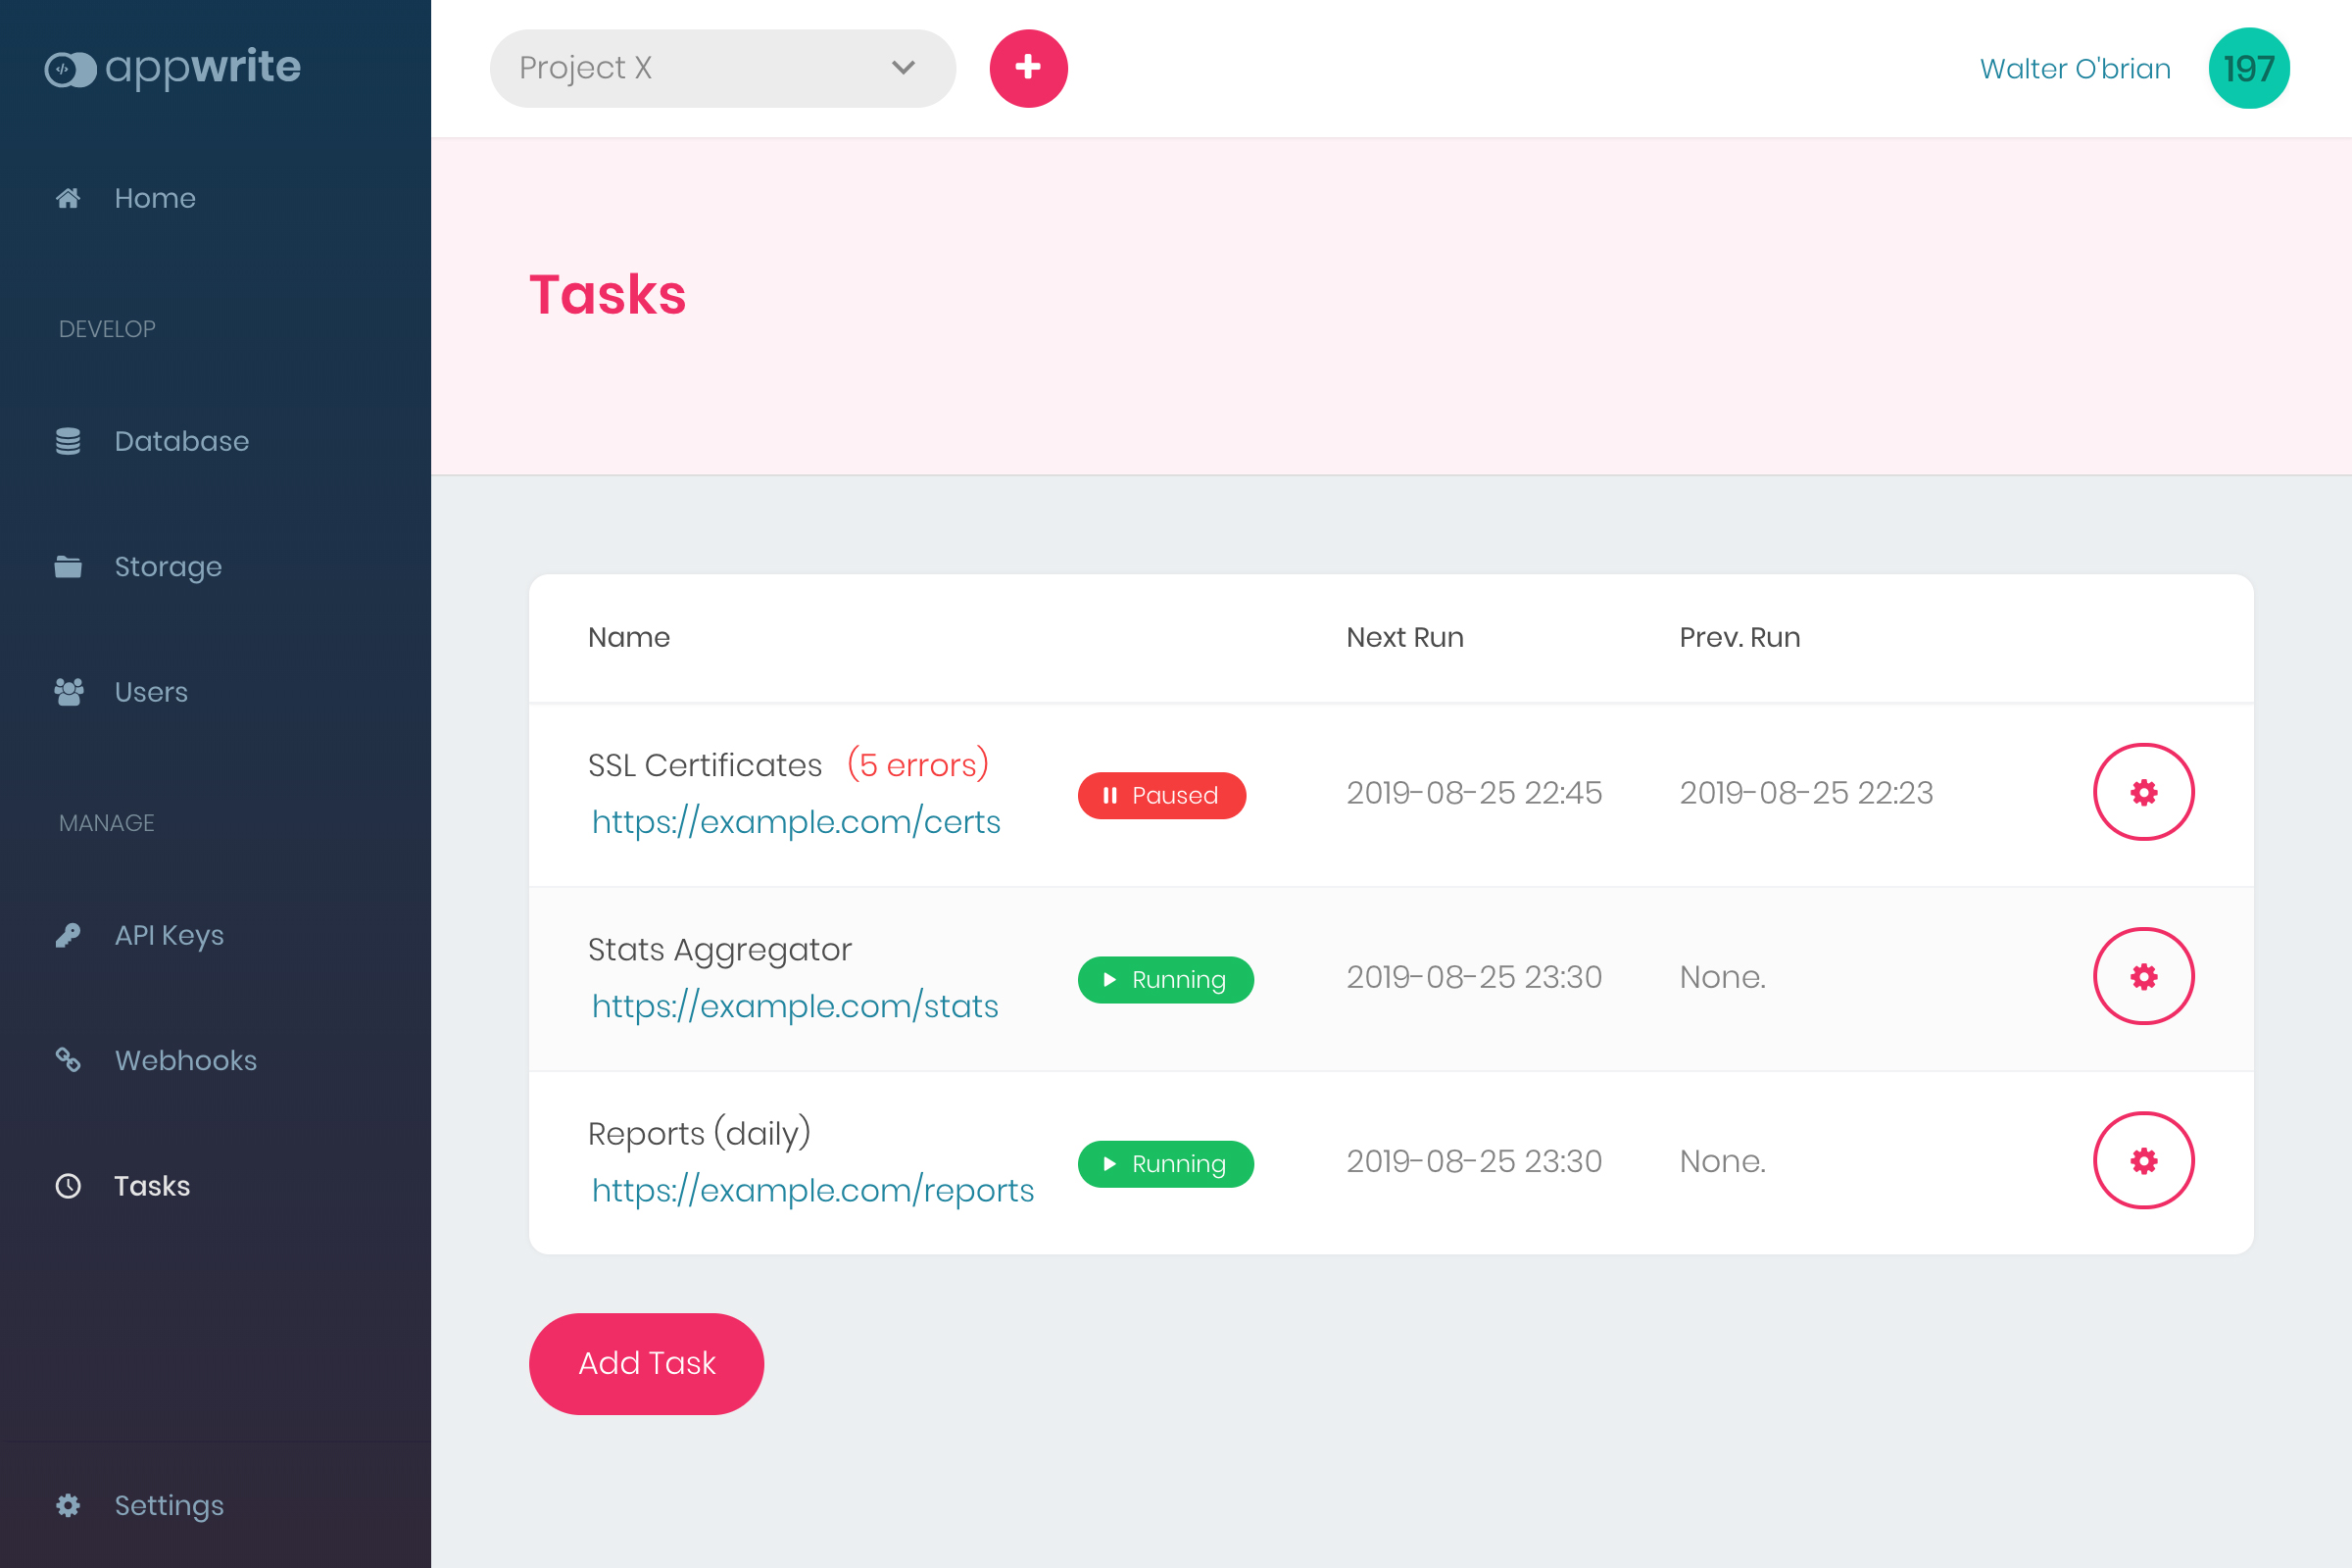This screenshot has width=2352, height=1568.
Task: Click the Storage folder icon in sidebar
Action: (68, 567)
